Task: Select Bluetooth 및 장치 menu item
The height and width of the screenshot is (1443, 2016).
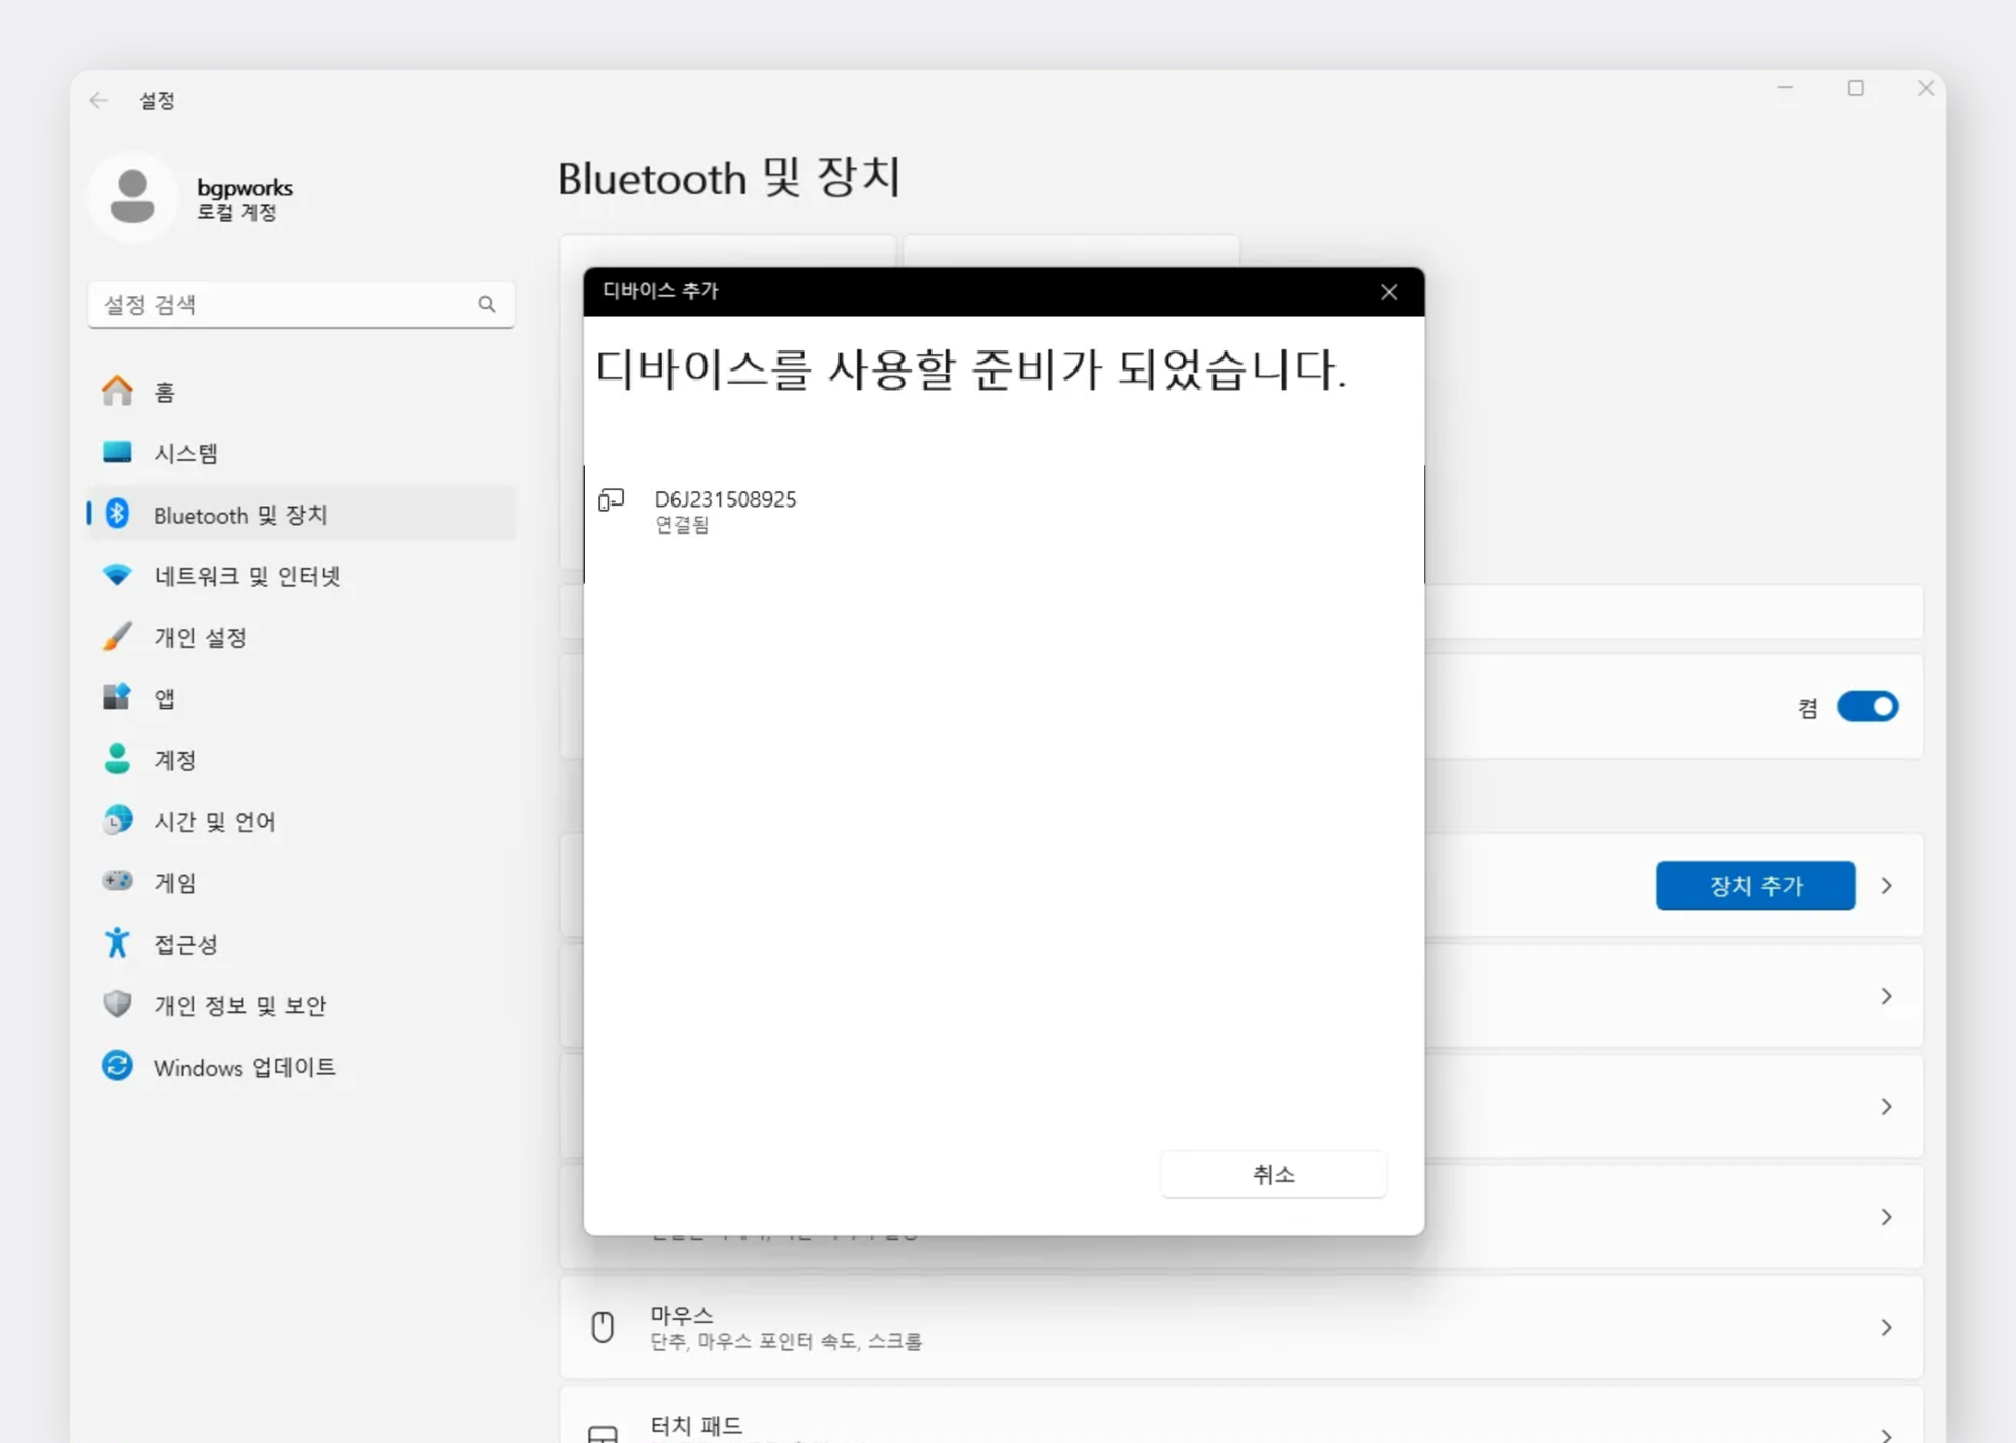Action: tap(301, 514)
